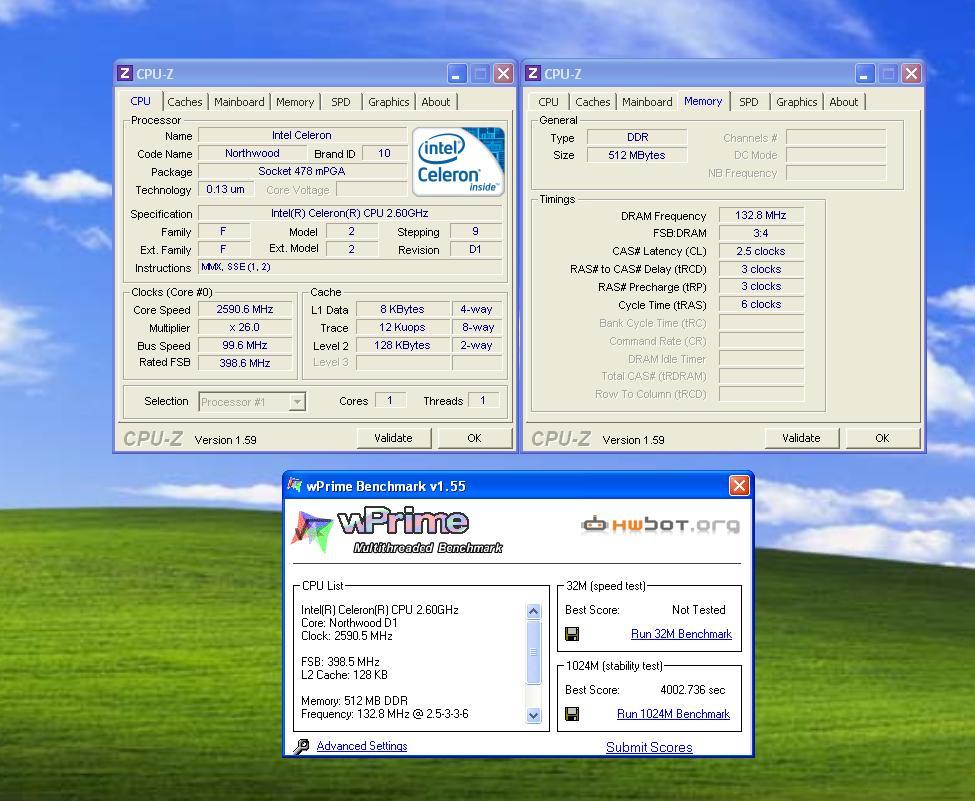Open About tab in right CPU-Z window
Viewport: 975px width, 801px height.
pos(843,102)
